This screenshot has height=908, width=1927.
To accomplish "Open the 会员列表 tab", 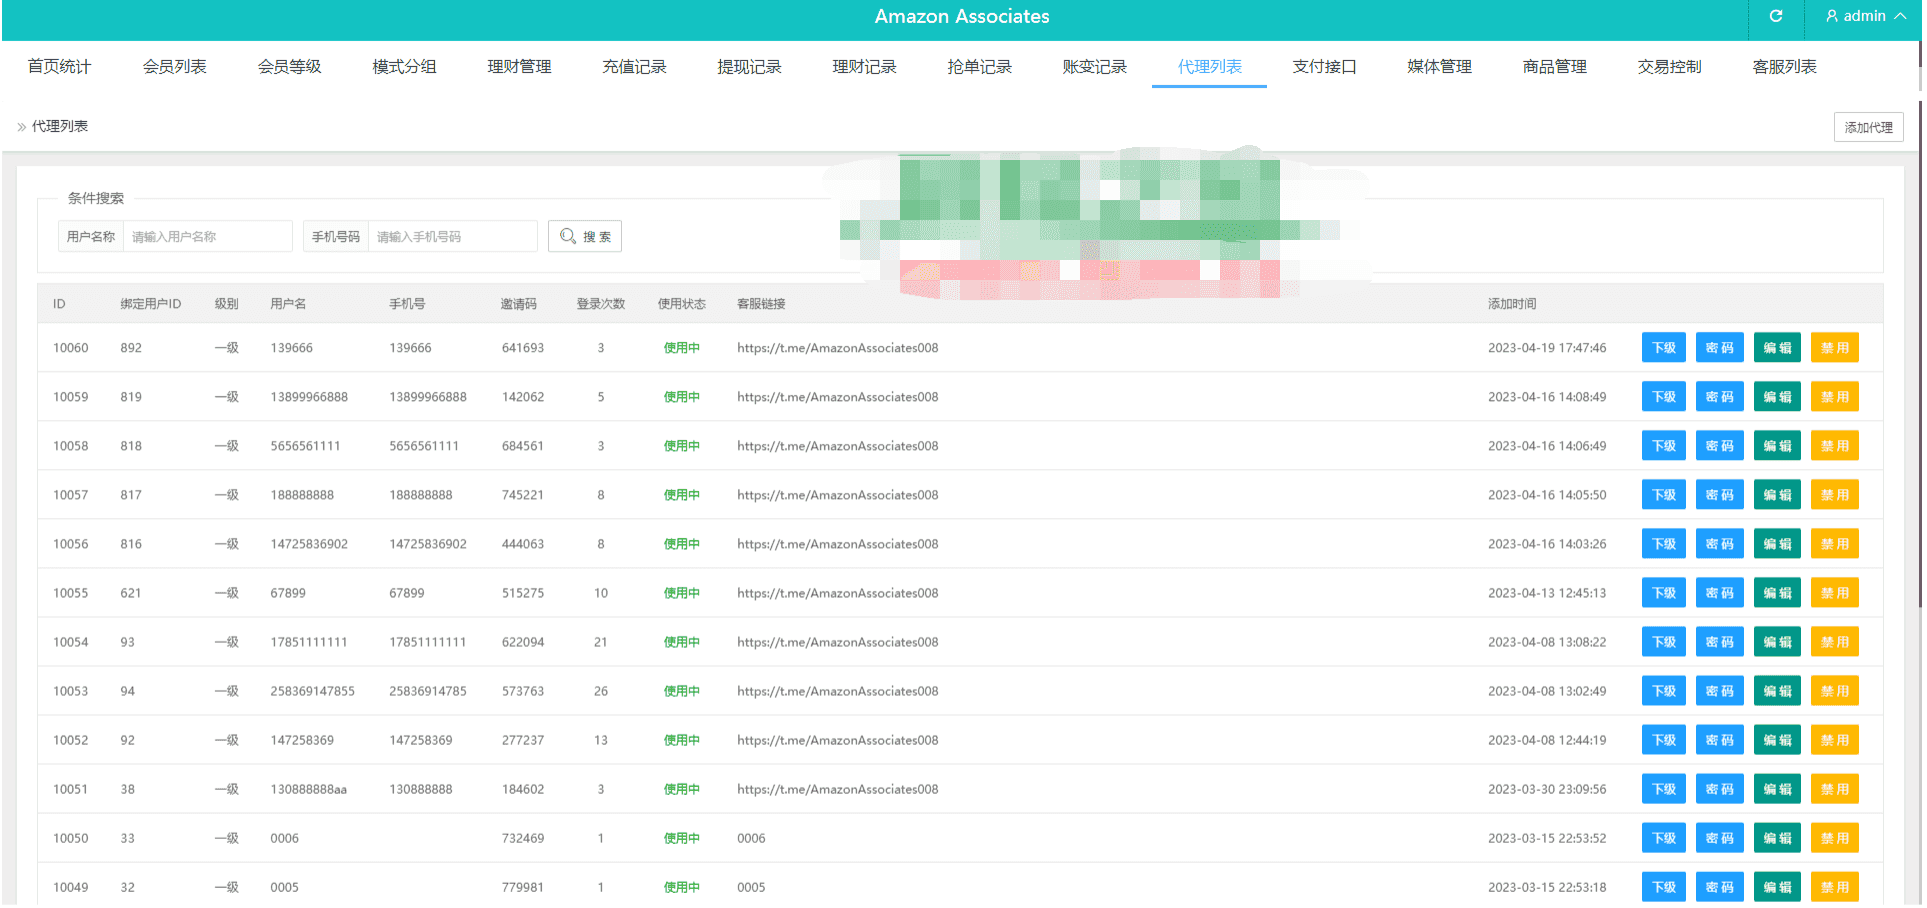I will [x=174, y=67].
